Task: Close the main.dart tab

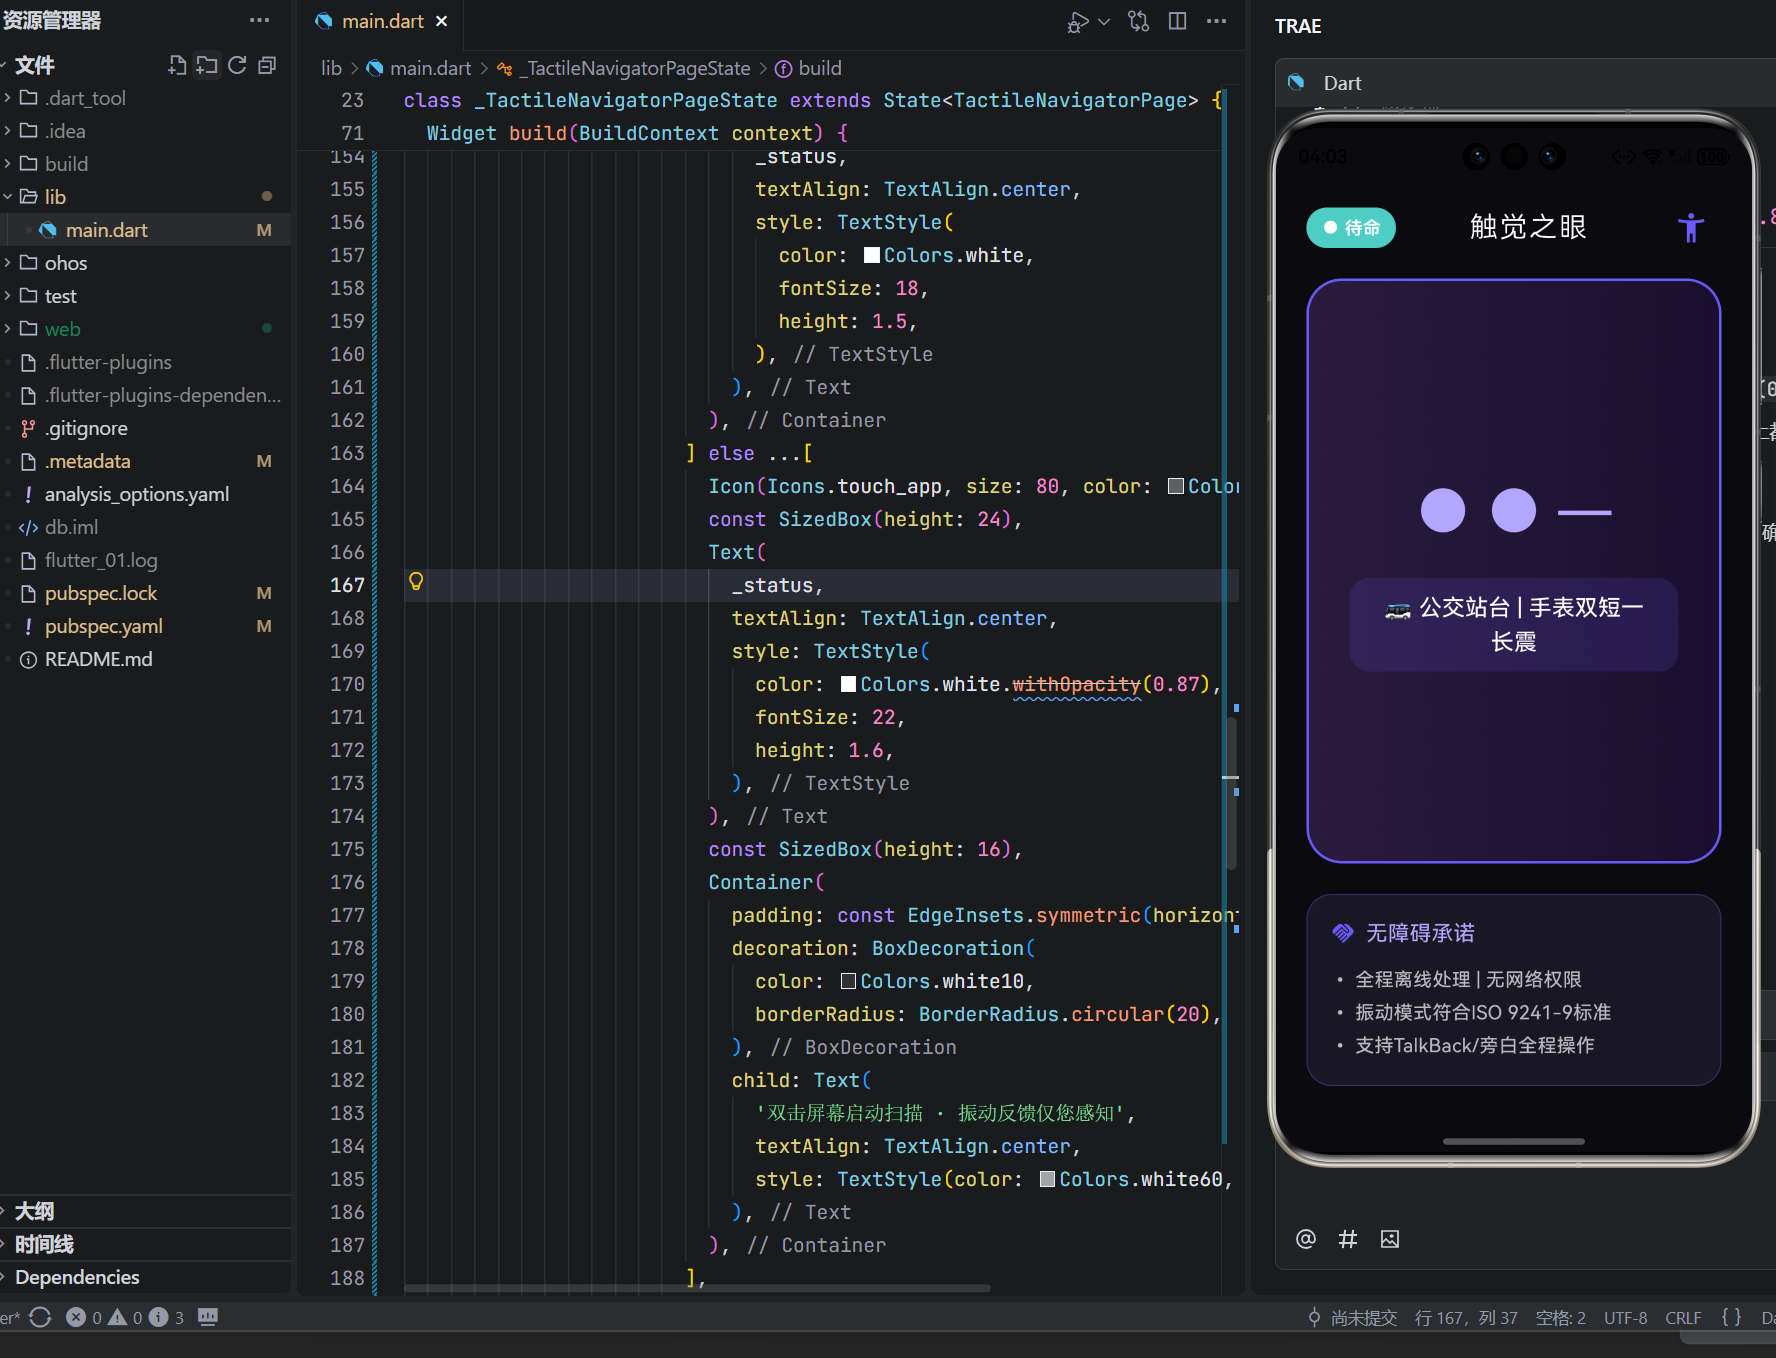Action: coord(441,21)
